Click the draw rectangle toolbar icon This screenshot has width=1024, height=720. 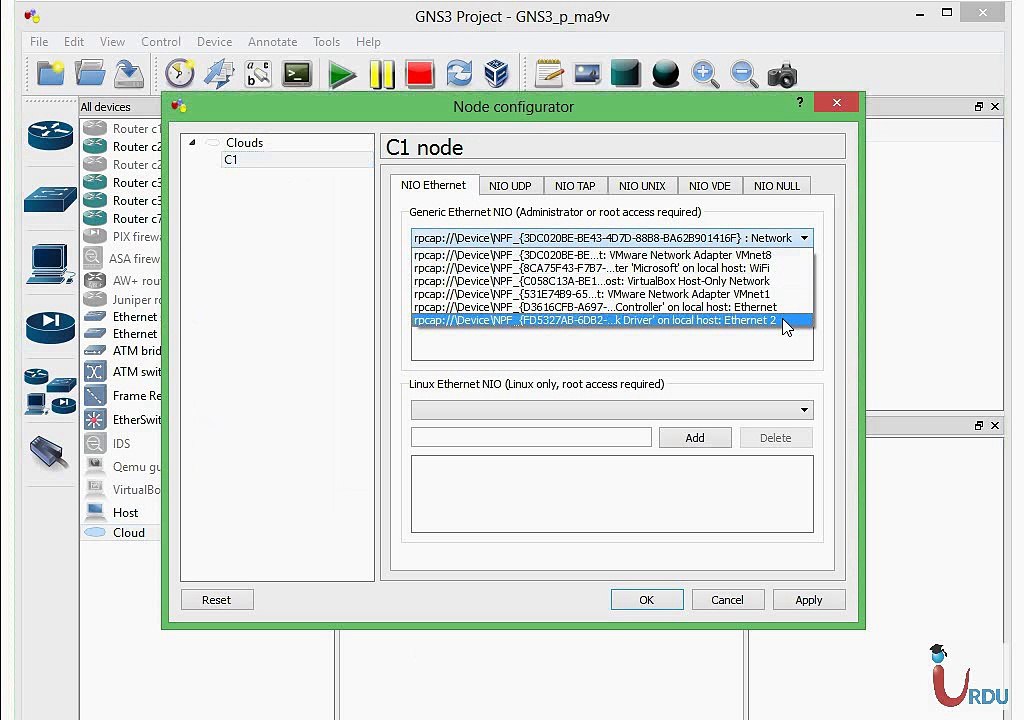tap(626, 73)
